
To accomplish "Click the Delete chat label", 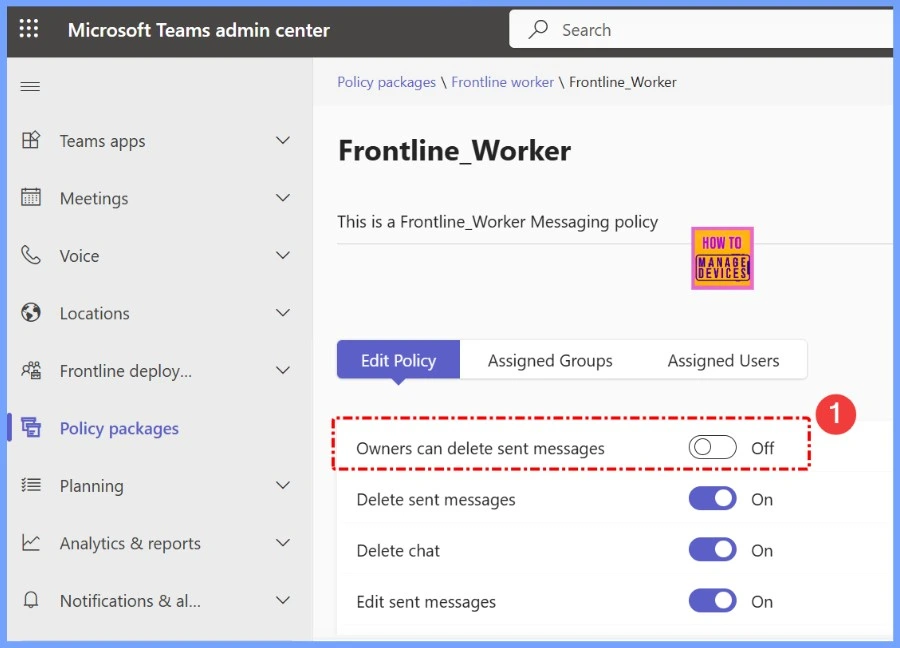I will pyautogui.click(x=398, y=550).
